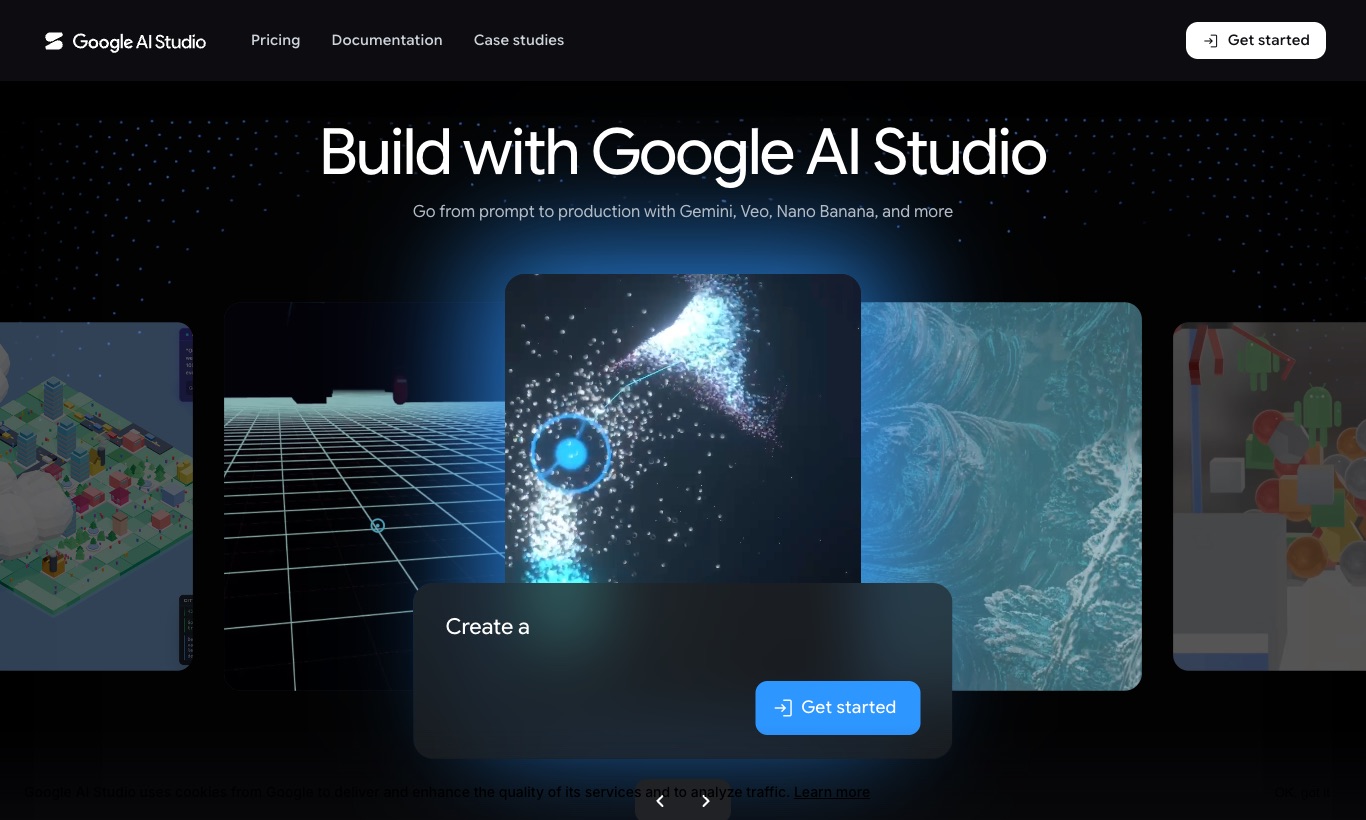Select the glowing particle swarm thumbnail
Image resolution: width=1366 pixels, height=820 pixels.
click(x=683, y=428)
